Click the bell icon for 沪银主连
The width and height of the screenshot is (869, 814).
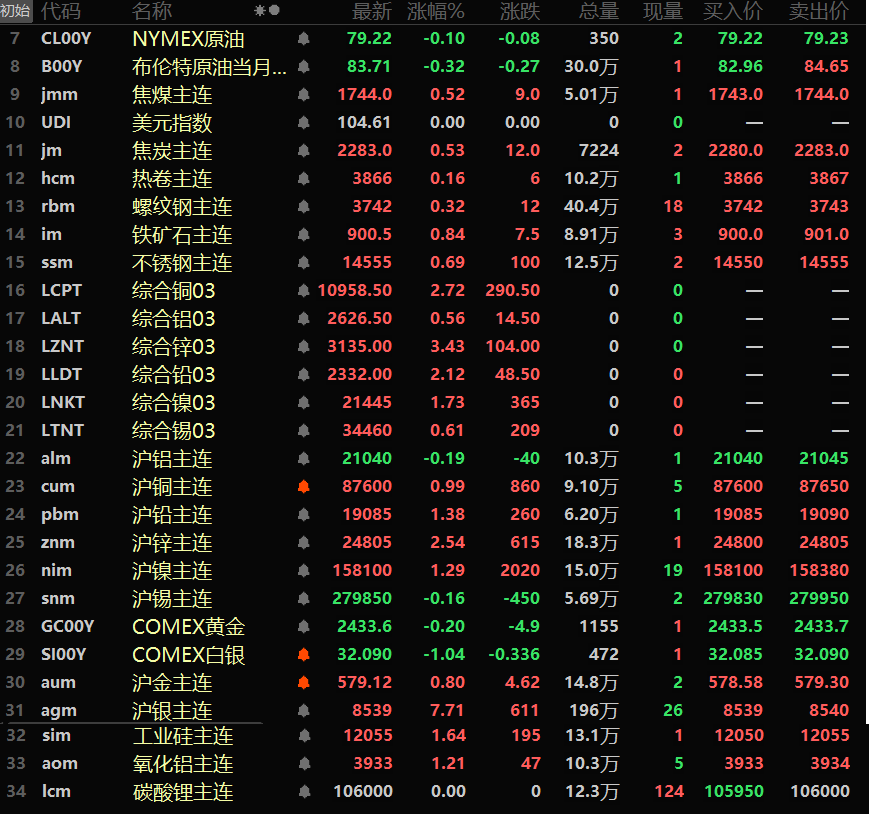click(x=303, y=710)
